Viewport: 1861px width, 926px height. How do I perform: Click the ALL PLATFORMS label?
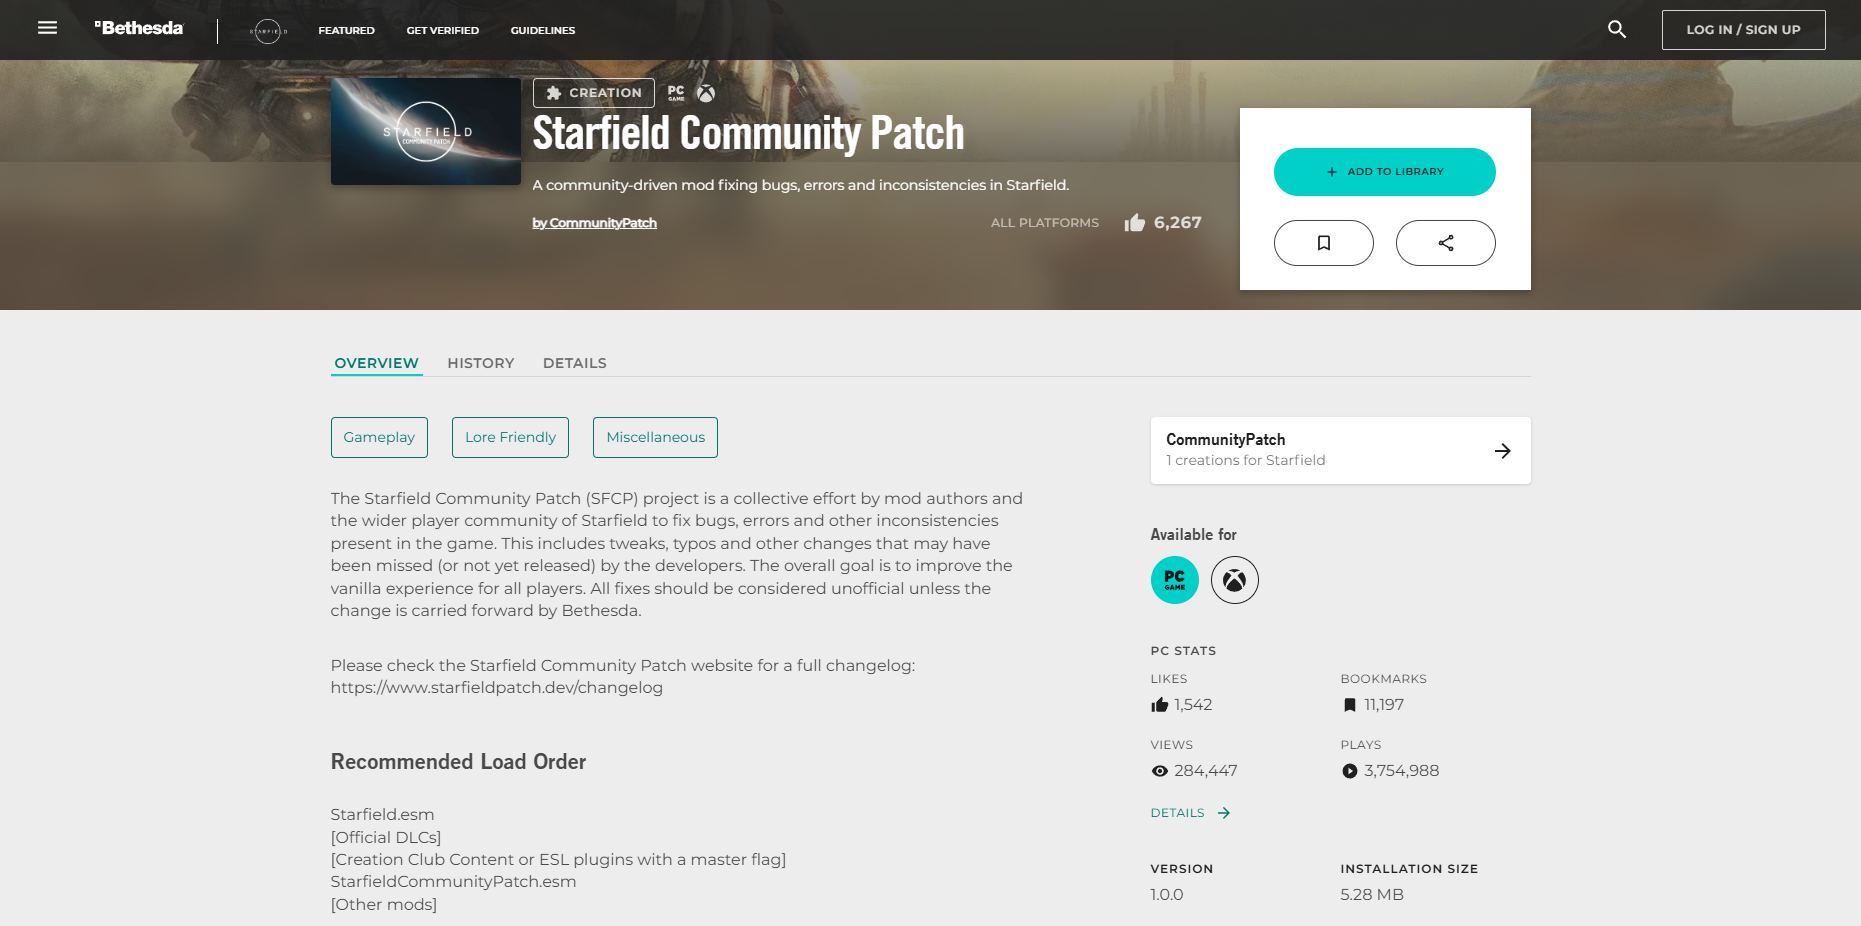(x=1045, y=223)
